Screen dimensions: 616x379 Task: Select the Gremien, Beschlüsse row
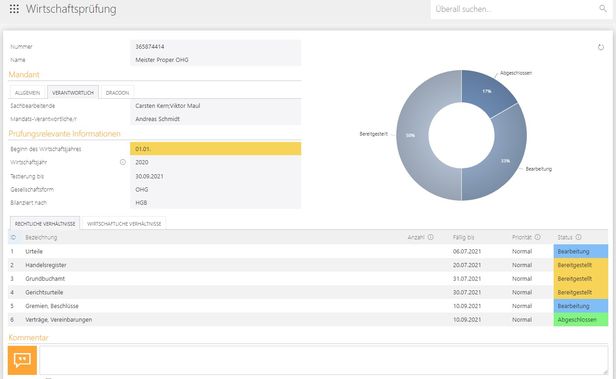pos(308,306)
